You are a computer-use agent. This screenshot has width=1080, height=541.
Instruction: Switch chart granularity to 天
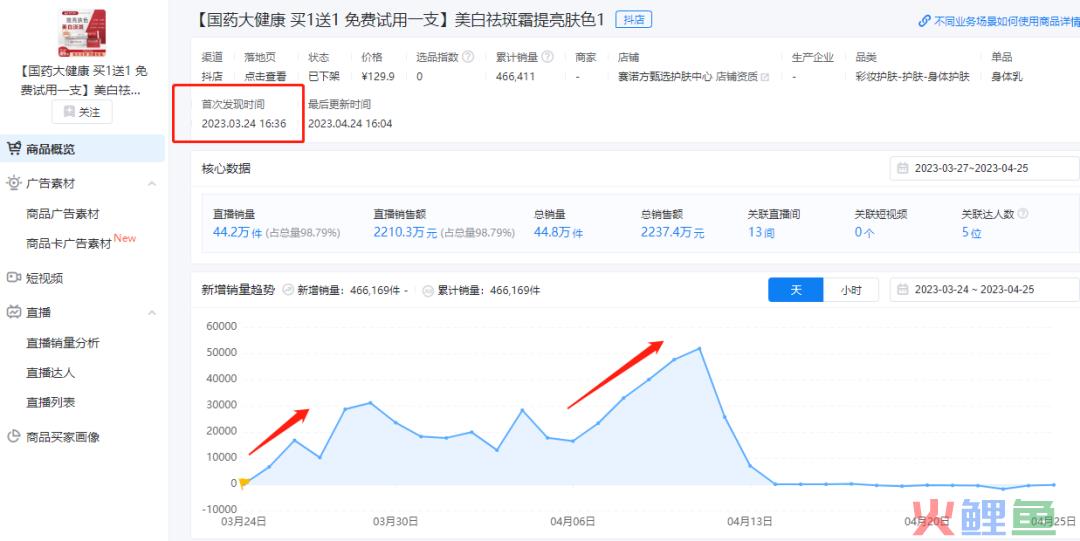[x=796, y=290]
